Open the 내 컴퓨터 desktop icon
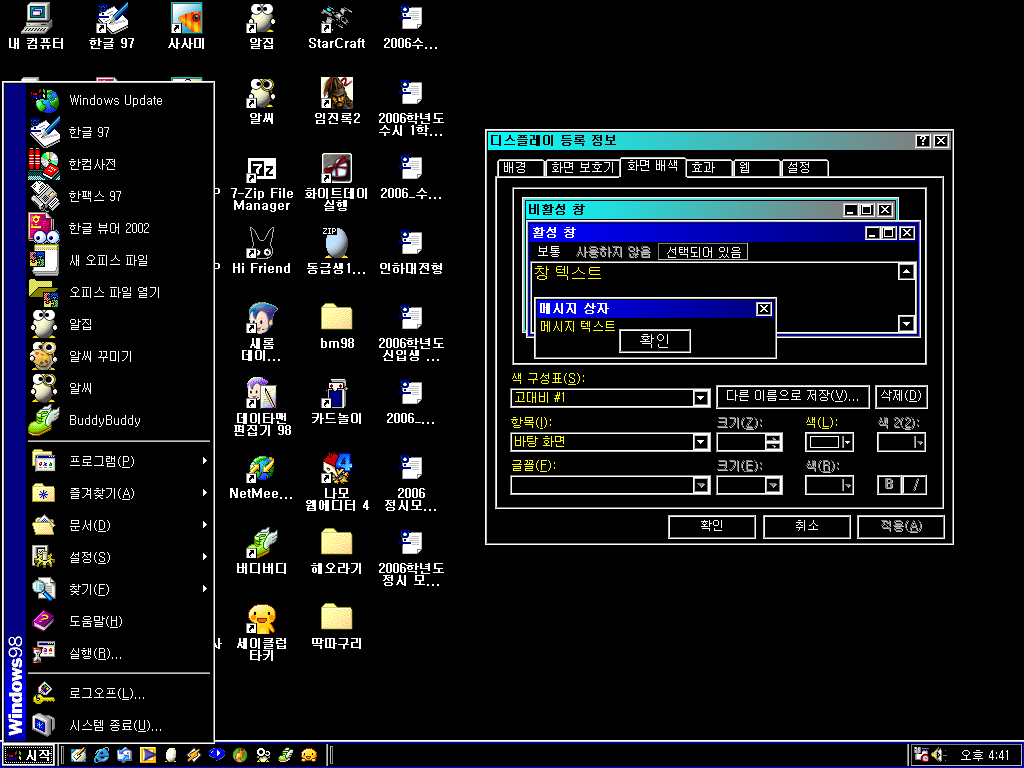The height and width of the screenshot is (768, 1024). (37, 27)
